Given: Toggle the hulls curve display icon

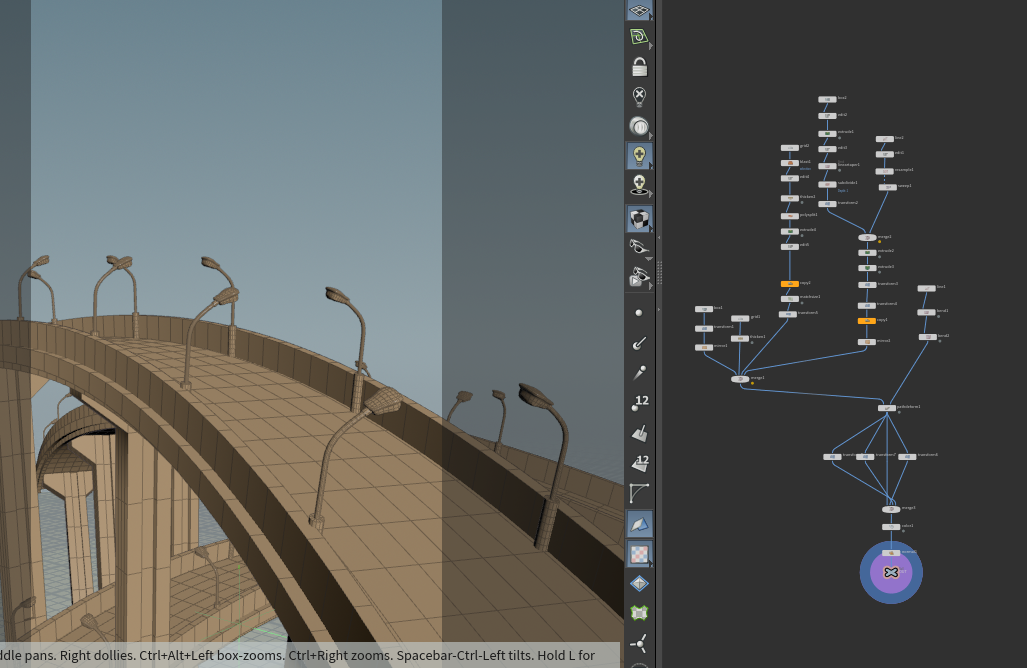Looking at the screenshot, I should pyautogui.click(x=639, y=492).
